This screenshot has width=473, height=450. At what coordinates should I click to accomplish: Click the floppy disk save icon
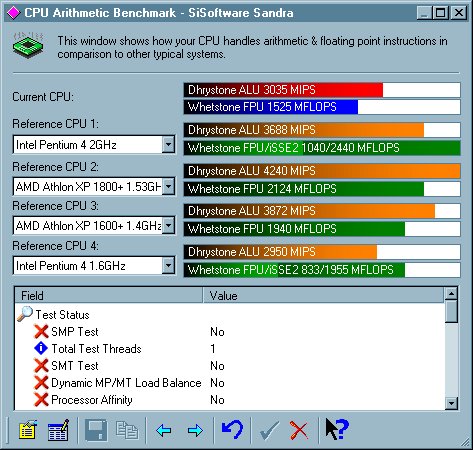click(x=96, y=430)
